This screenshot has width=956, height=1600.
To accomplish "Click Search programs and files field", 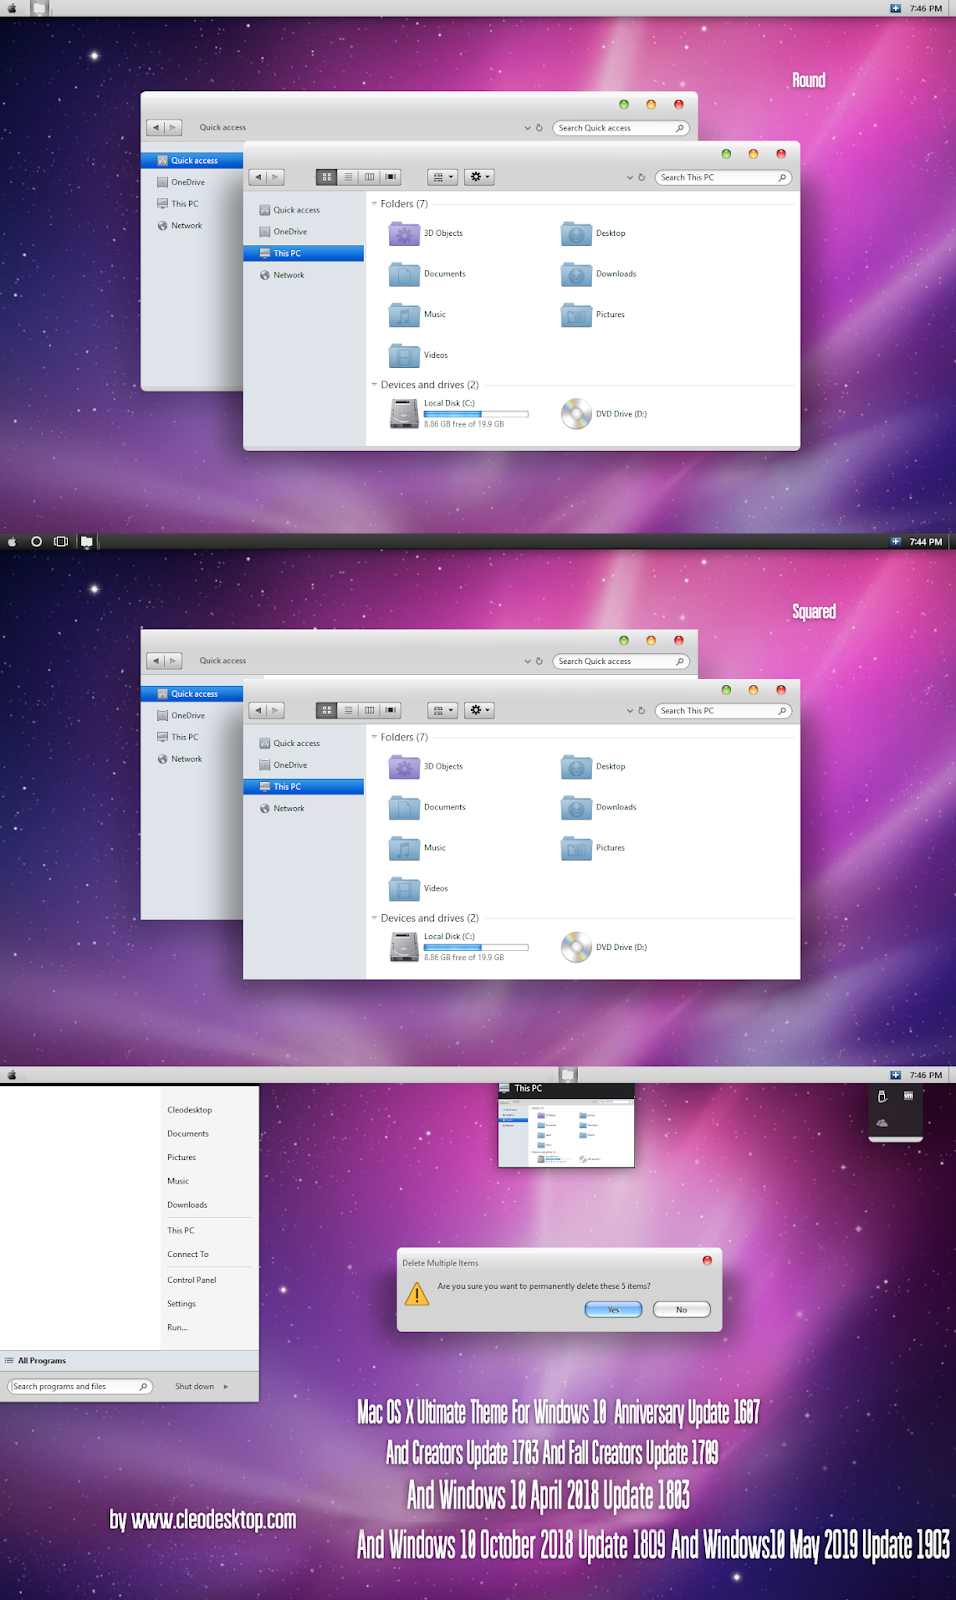I will (81, 1387).
